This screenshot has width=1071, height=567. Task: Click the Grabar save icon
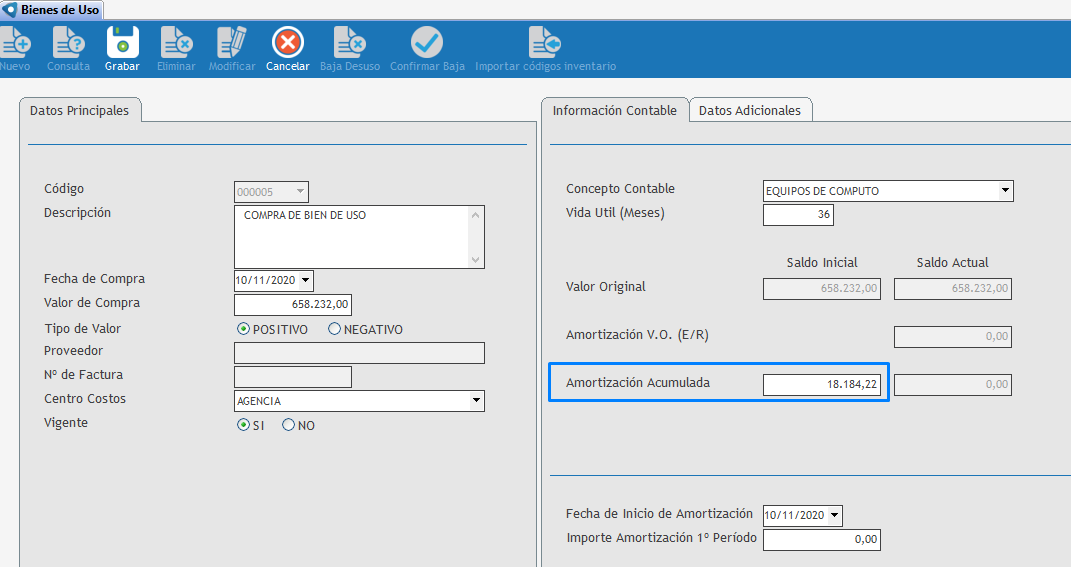[x=122, y=43]
